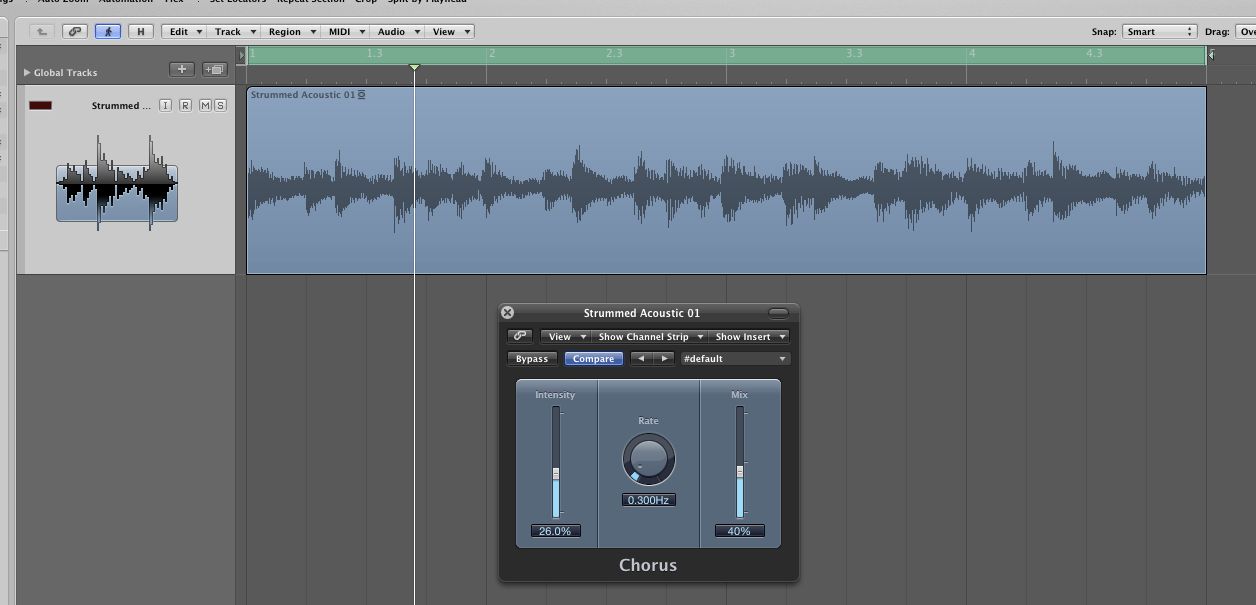Open the arrange area View menu
Viewport: 1256px width, 605px height.
(x=450, y=31)
